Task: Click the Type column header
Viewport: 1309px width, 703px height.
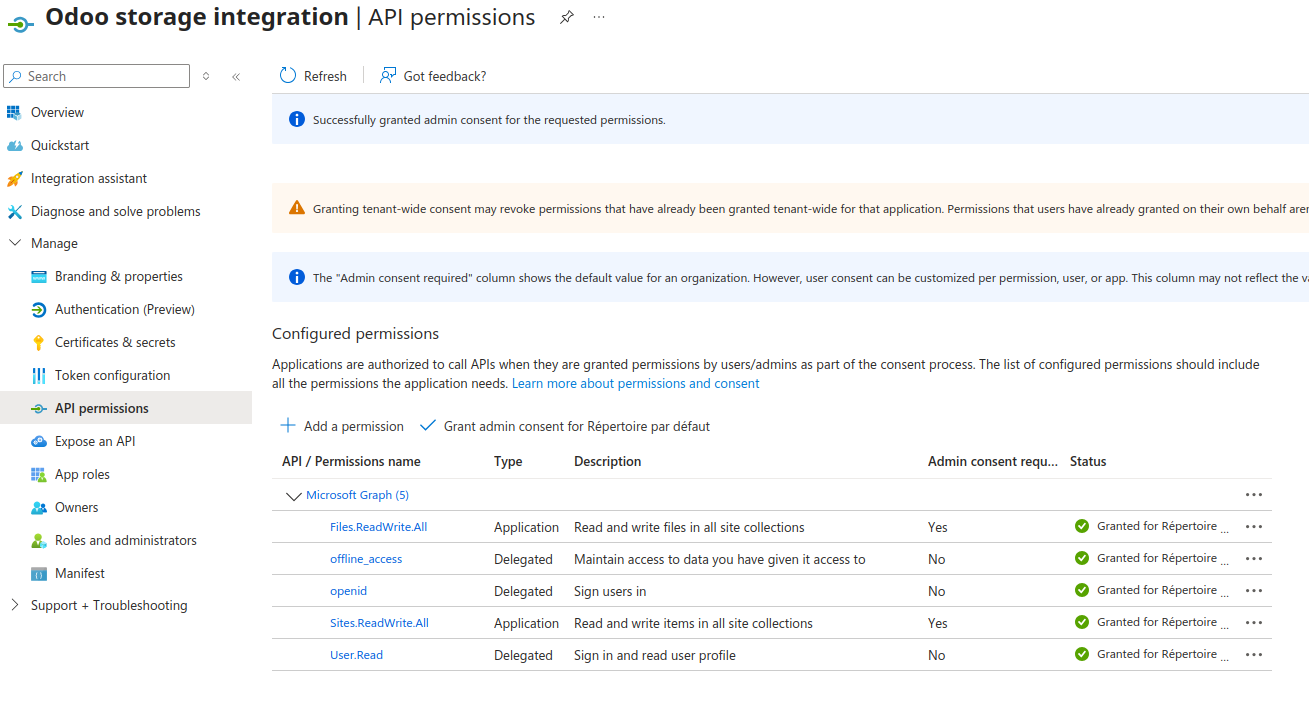Action: (508, 462)
